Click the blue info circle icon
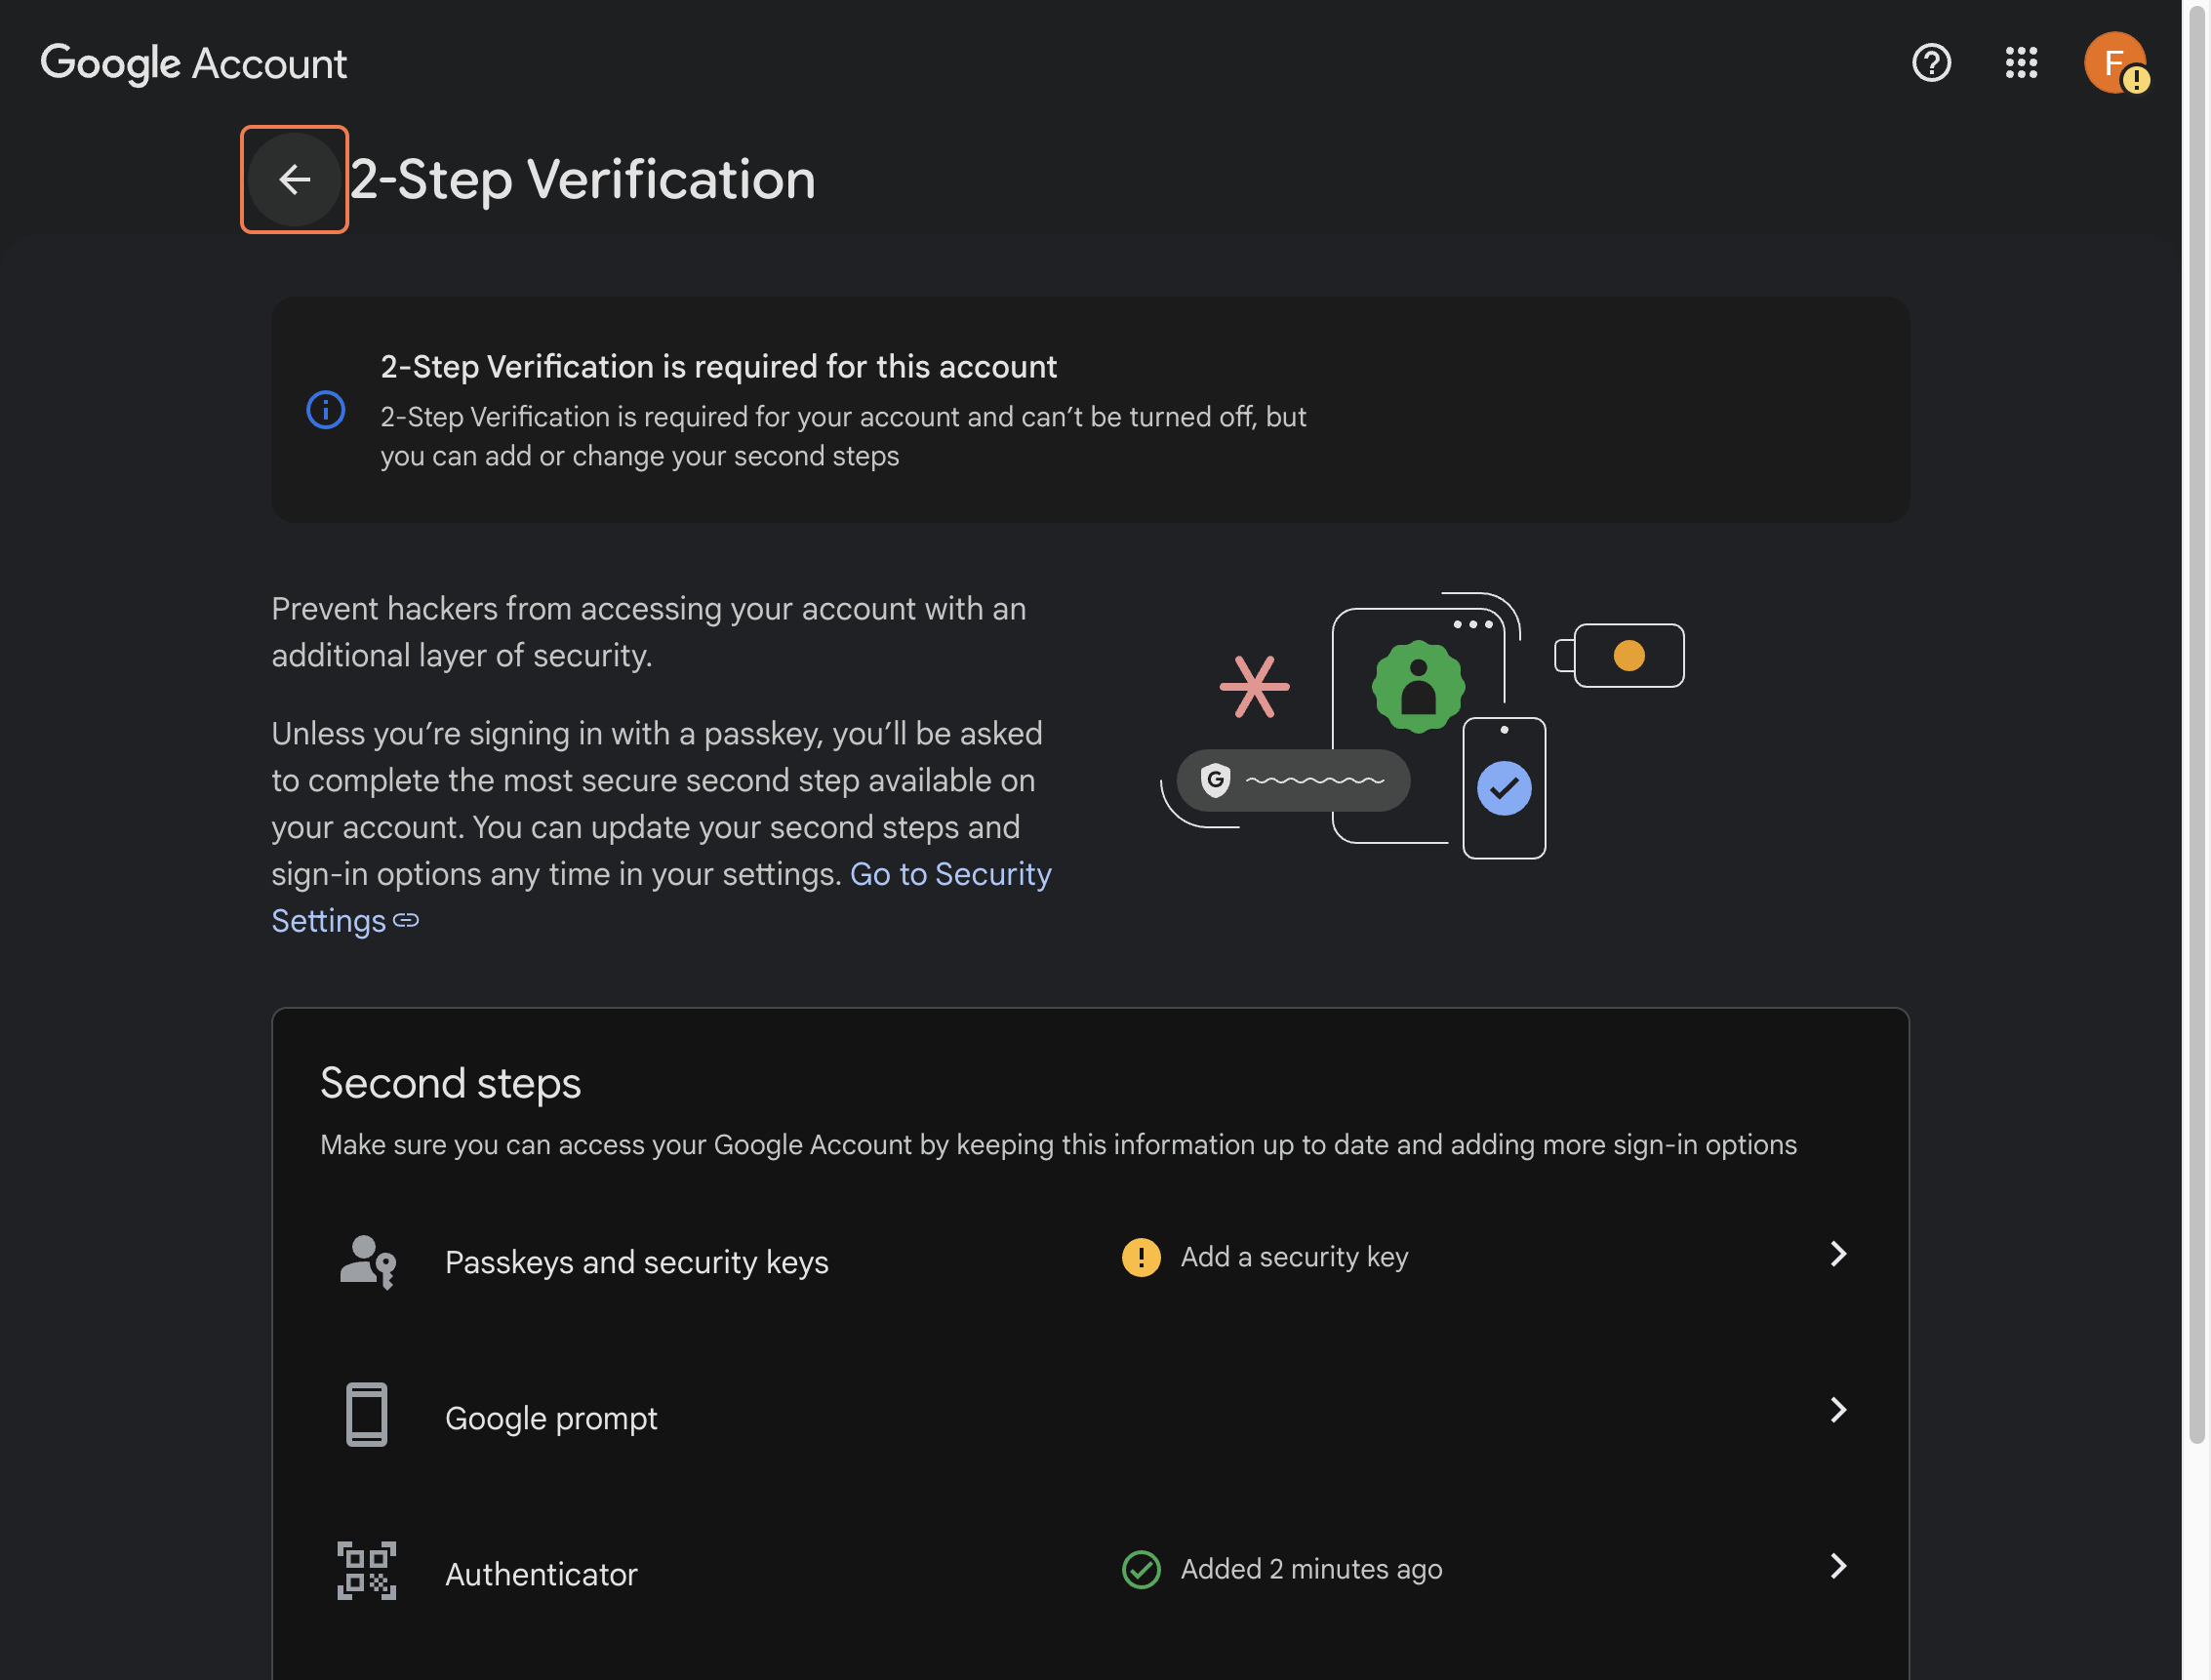This screenshot has width=2211, height=1680. 325,410
